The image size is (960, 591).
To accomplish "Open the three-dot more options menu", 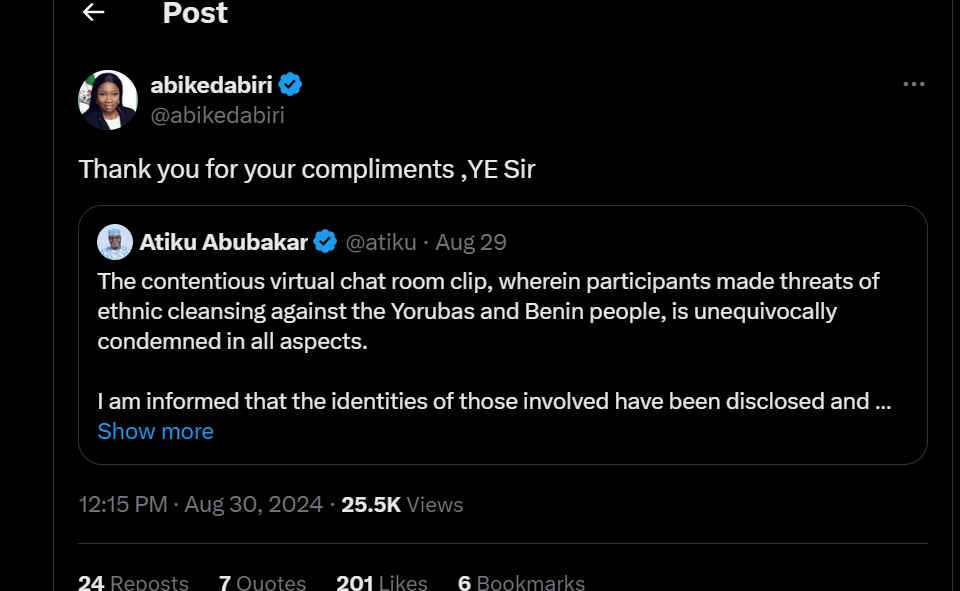I will click(x=913, y=85).
